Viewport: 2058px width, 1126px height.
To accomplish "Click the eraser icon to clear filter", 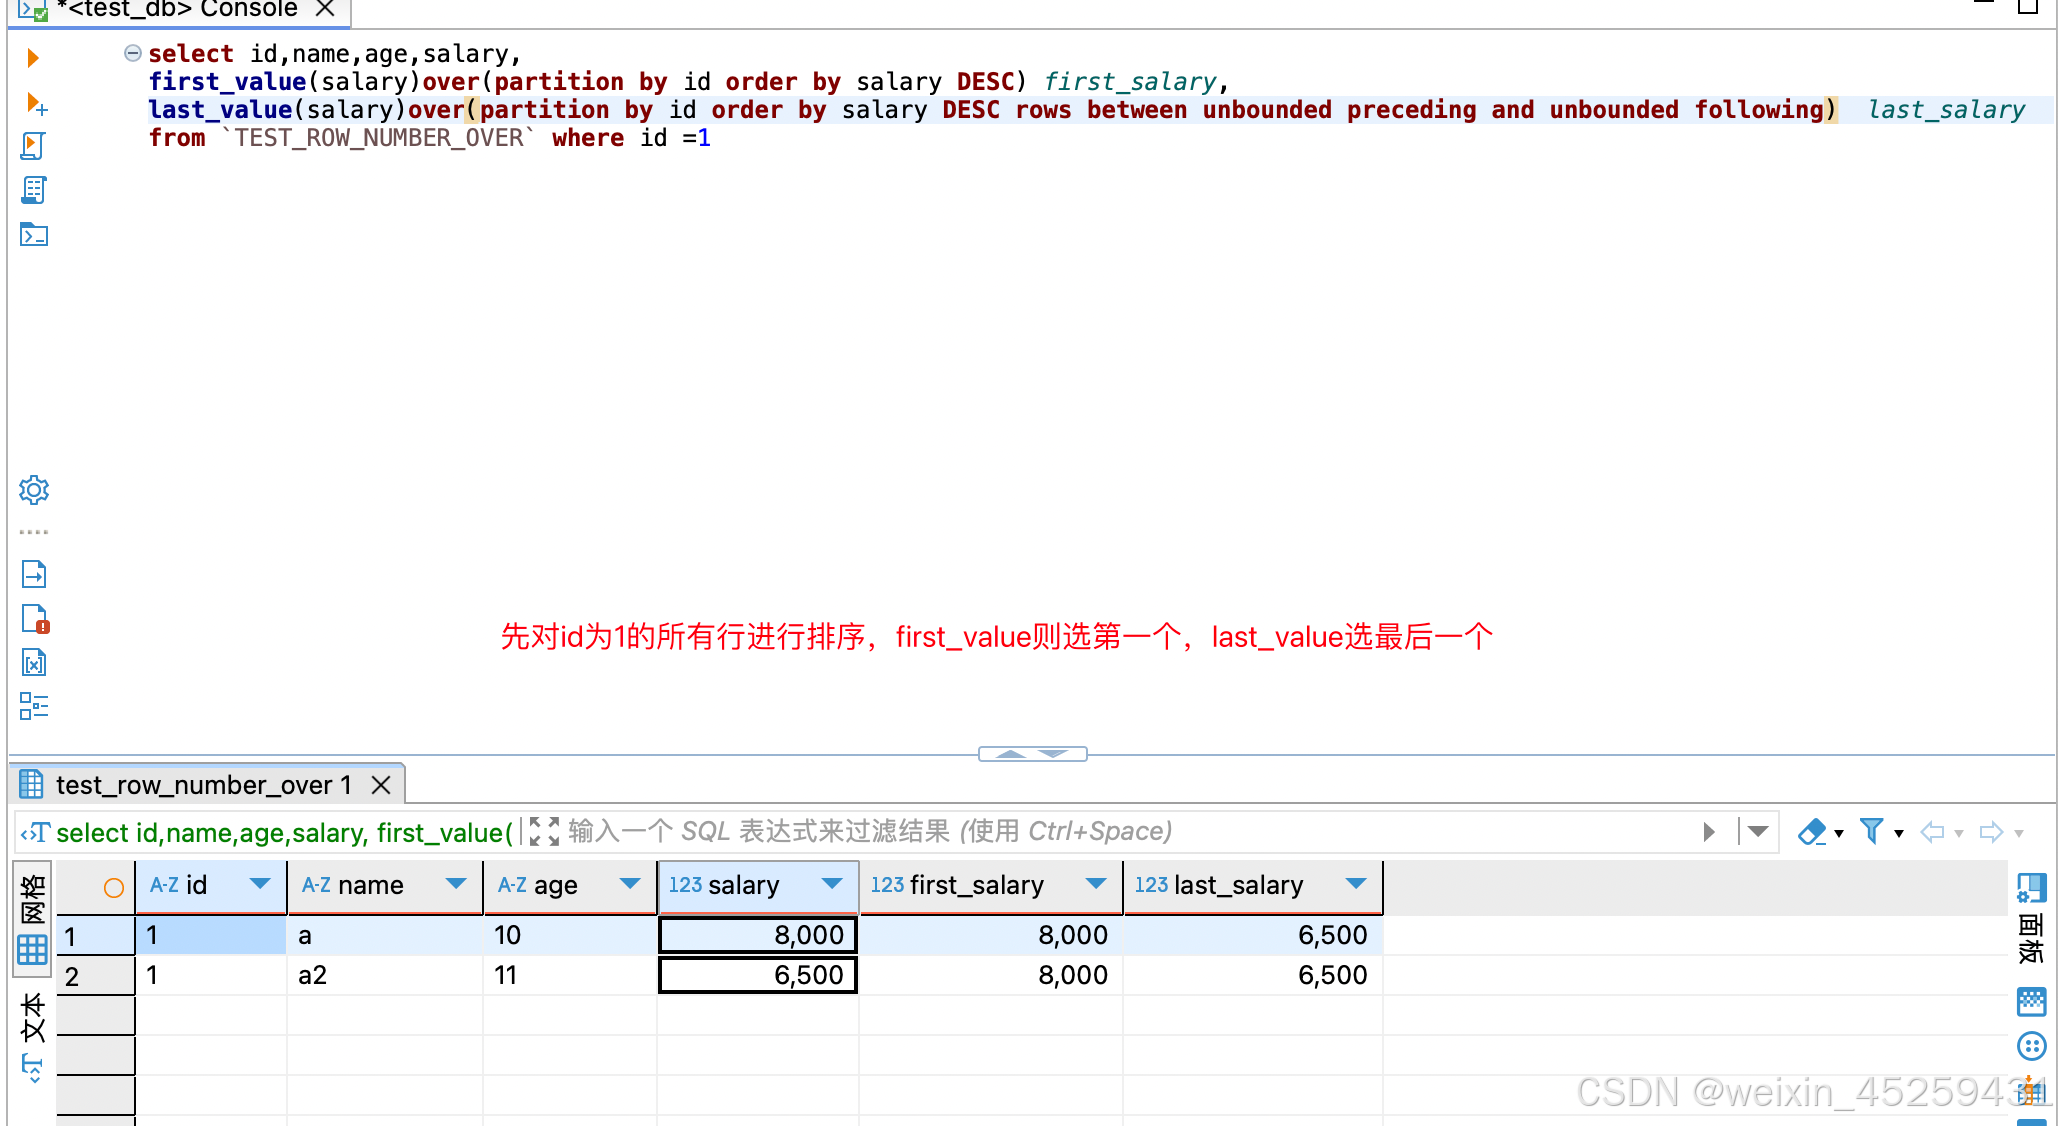I will (1811, 832).
